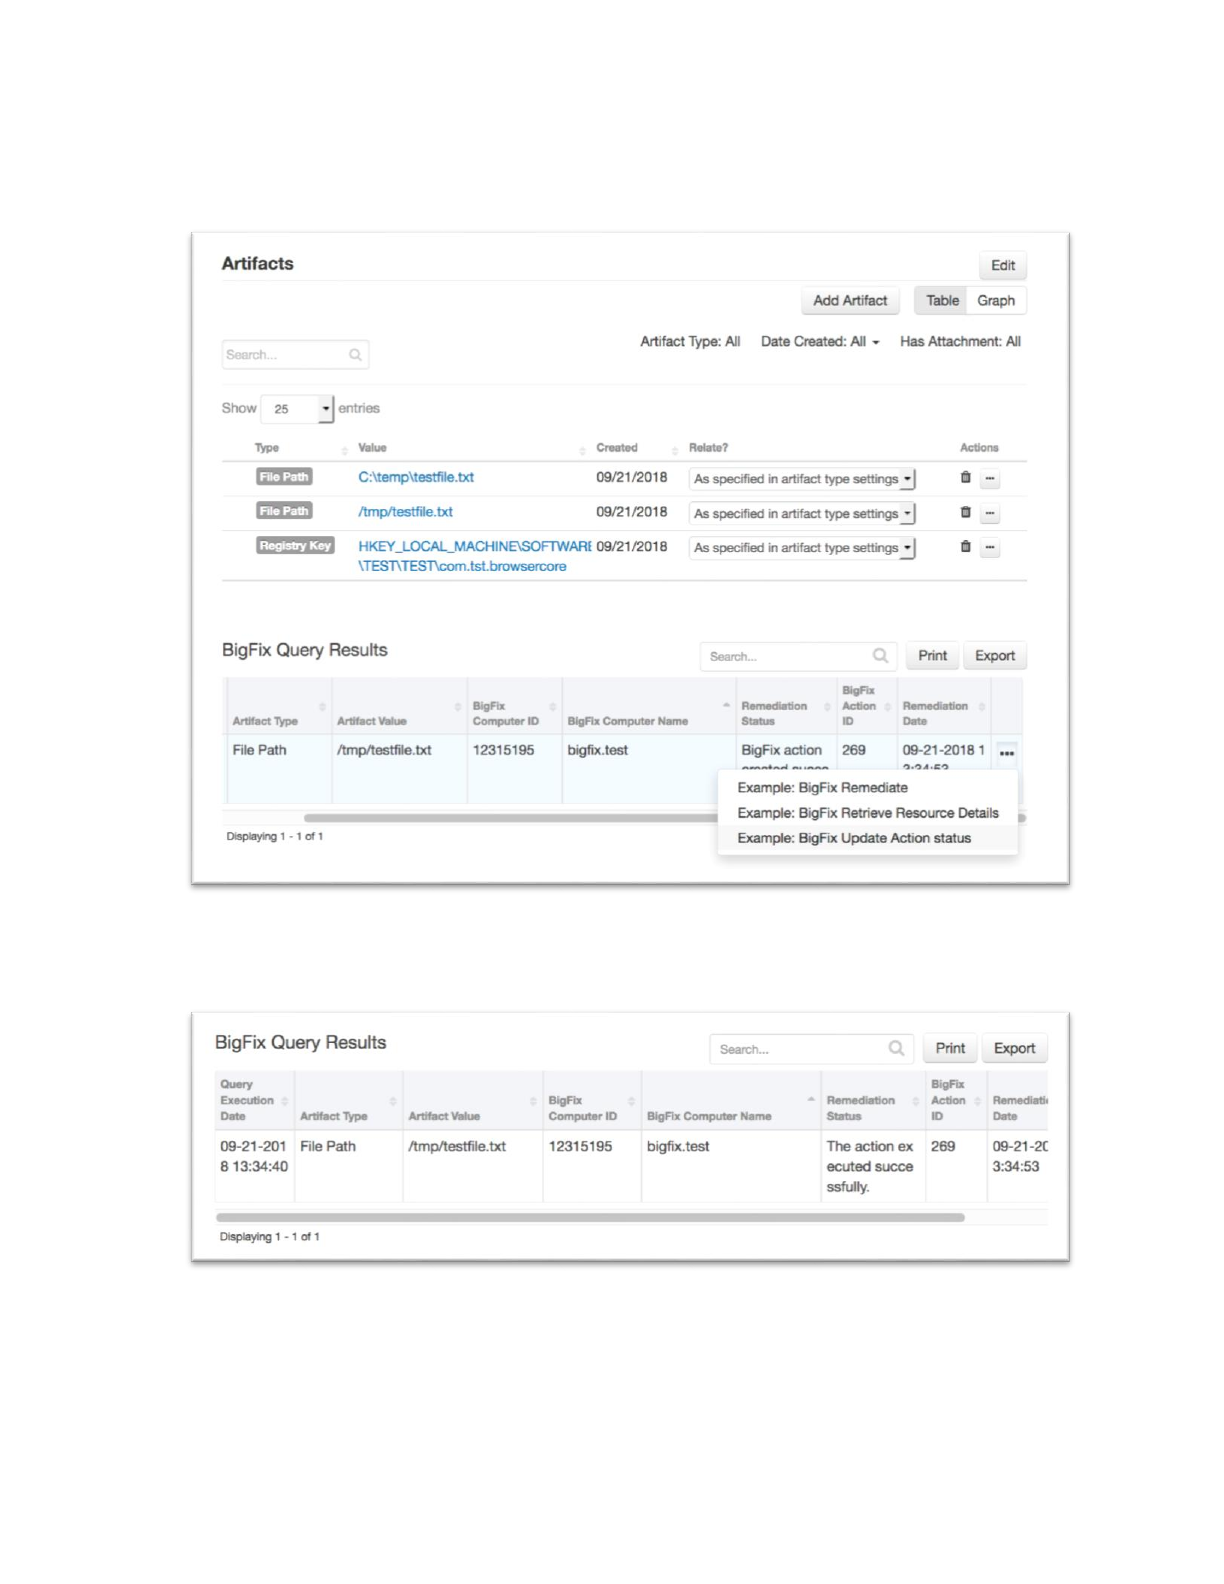Open more actions for Registry Key artifact

point(990,547)
